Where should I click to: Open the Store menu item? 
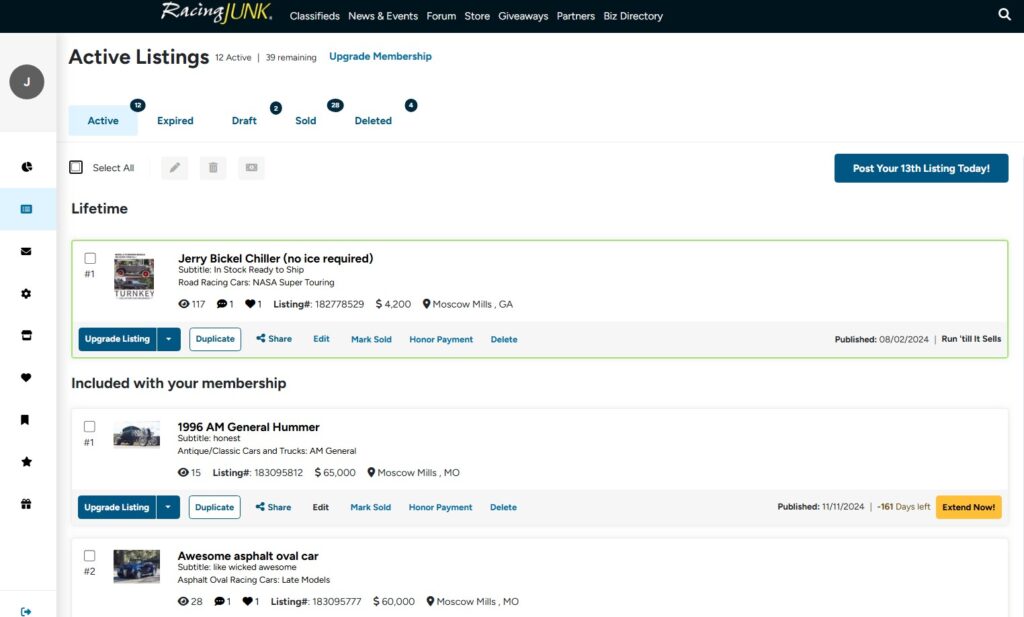(477, 16)
